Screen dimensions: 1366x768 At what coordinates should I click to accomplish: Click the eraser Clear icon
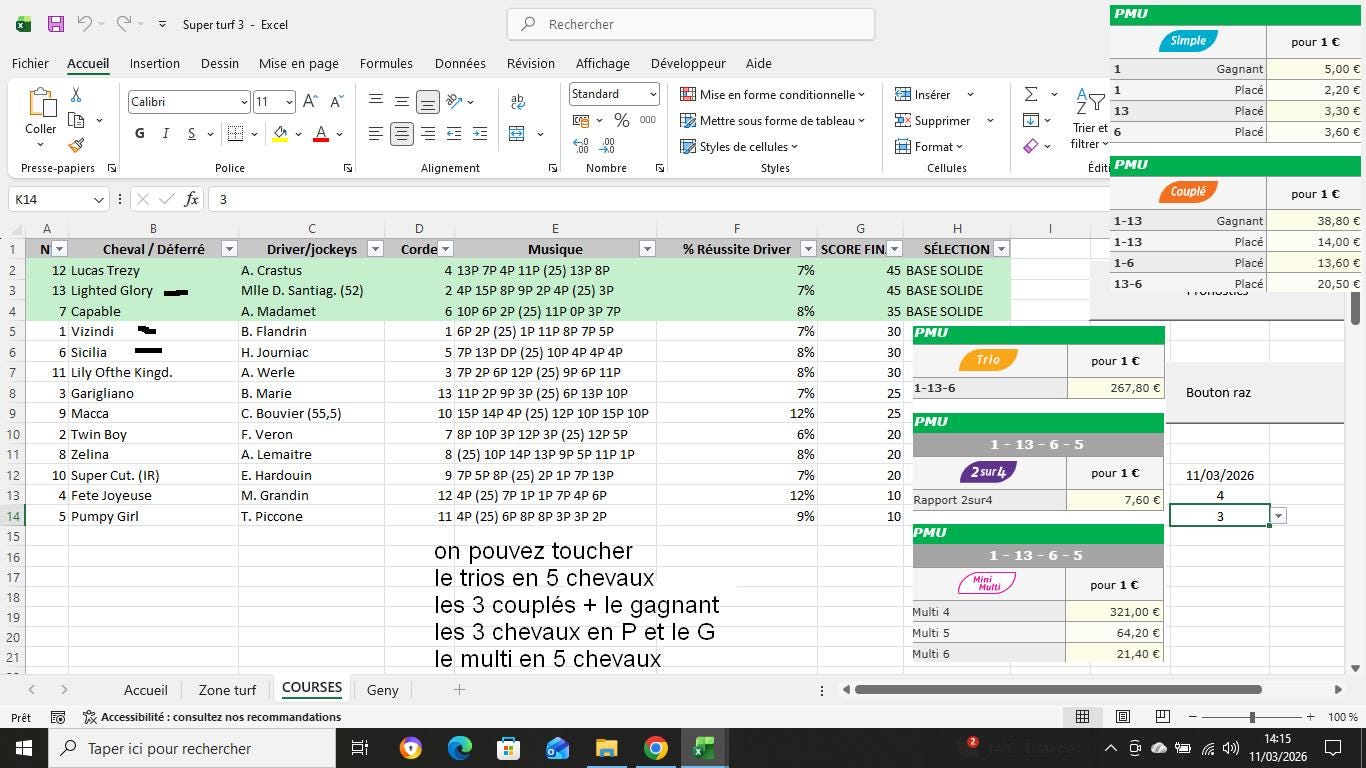(1031, 146)
